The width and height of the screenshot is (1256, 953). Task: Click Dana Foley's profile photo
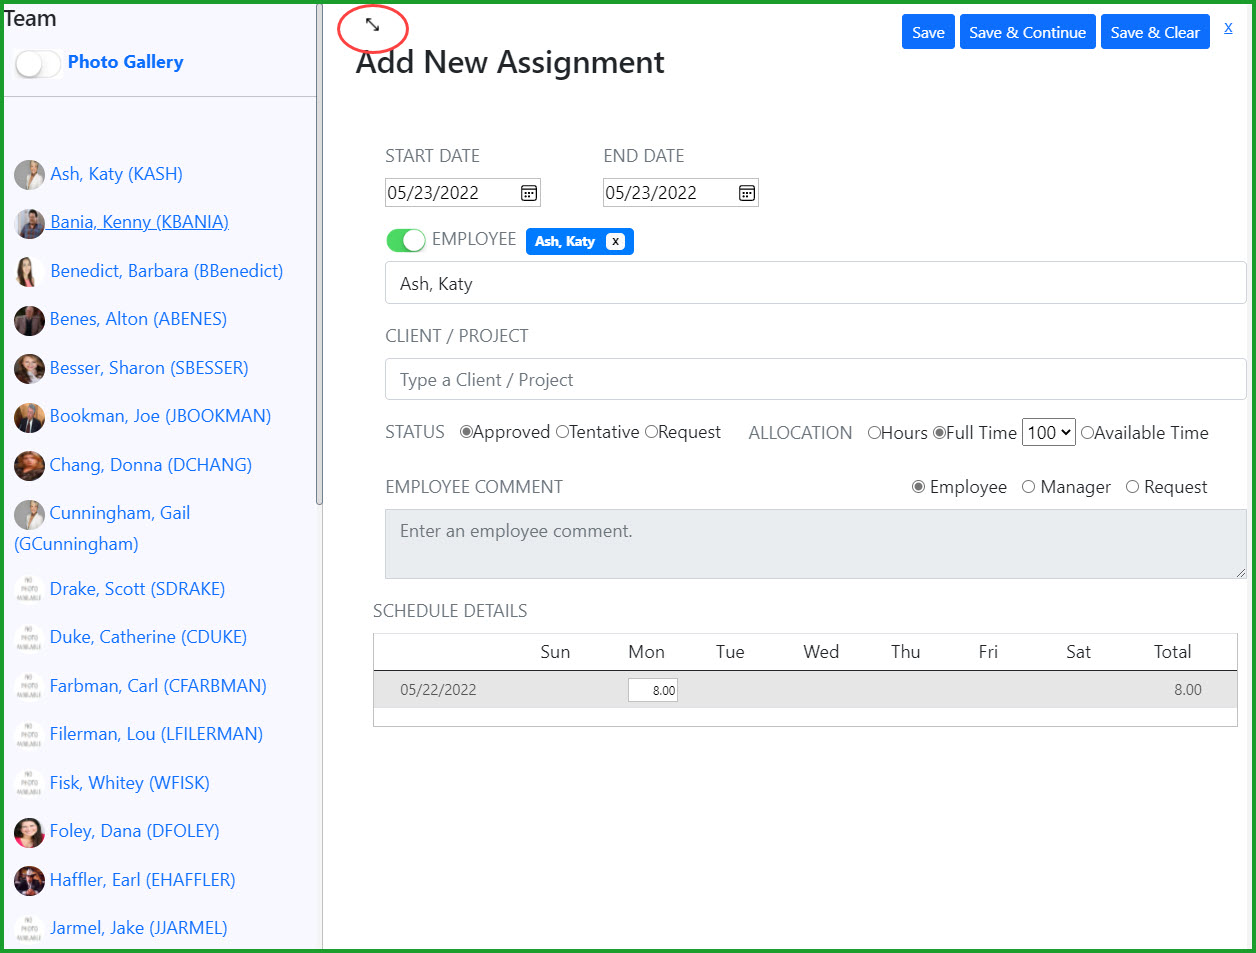tap(29, 832)
